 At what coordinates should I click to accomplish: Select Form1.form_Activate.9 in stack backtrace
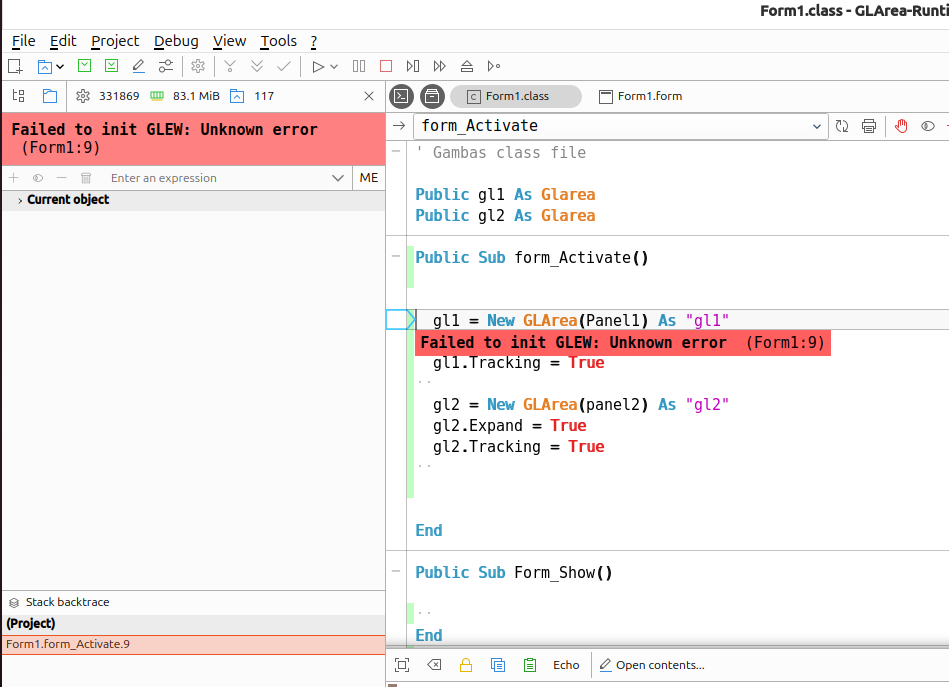click(194, 645)
